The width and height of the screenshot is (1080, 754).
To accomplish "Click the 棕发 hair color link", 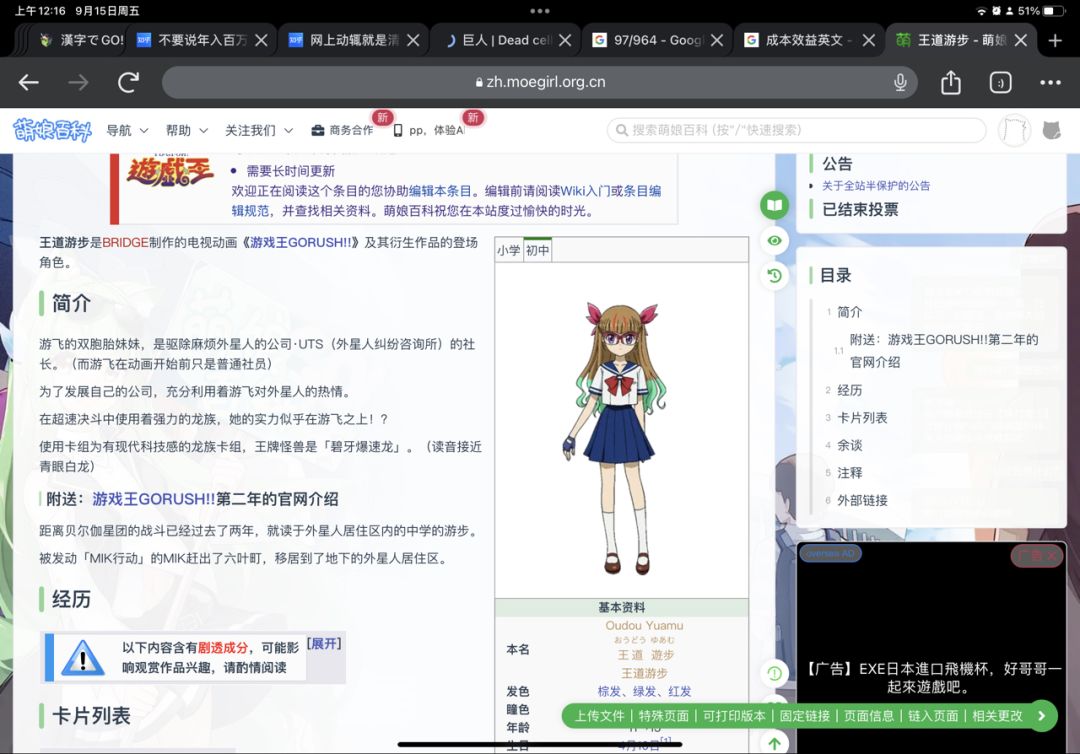I will [x=609, y=691].
